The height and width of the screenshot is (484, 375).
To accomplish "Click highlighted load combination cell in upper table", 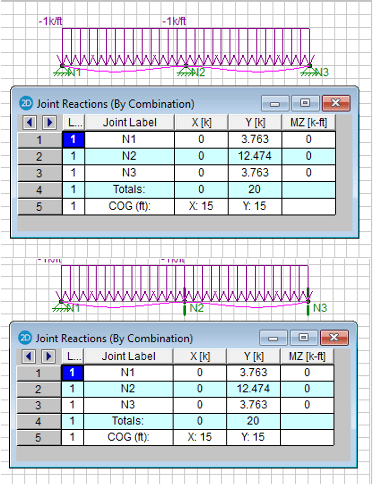I will 73,139.
